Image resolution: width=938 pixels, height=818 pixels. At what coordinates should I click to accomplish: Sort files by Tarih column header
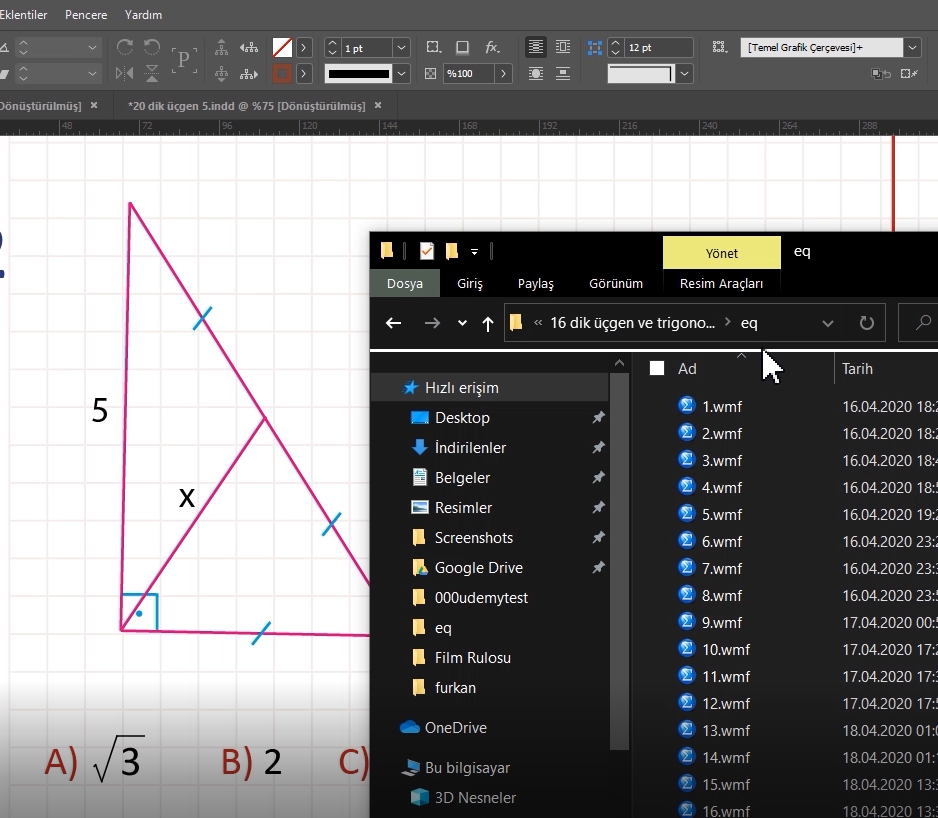857,368
